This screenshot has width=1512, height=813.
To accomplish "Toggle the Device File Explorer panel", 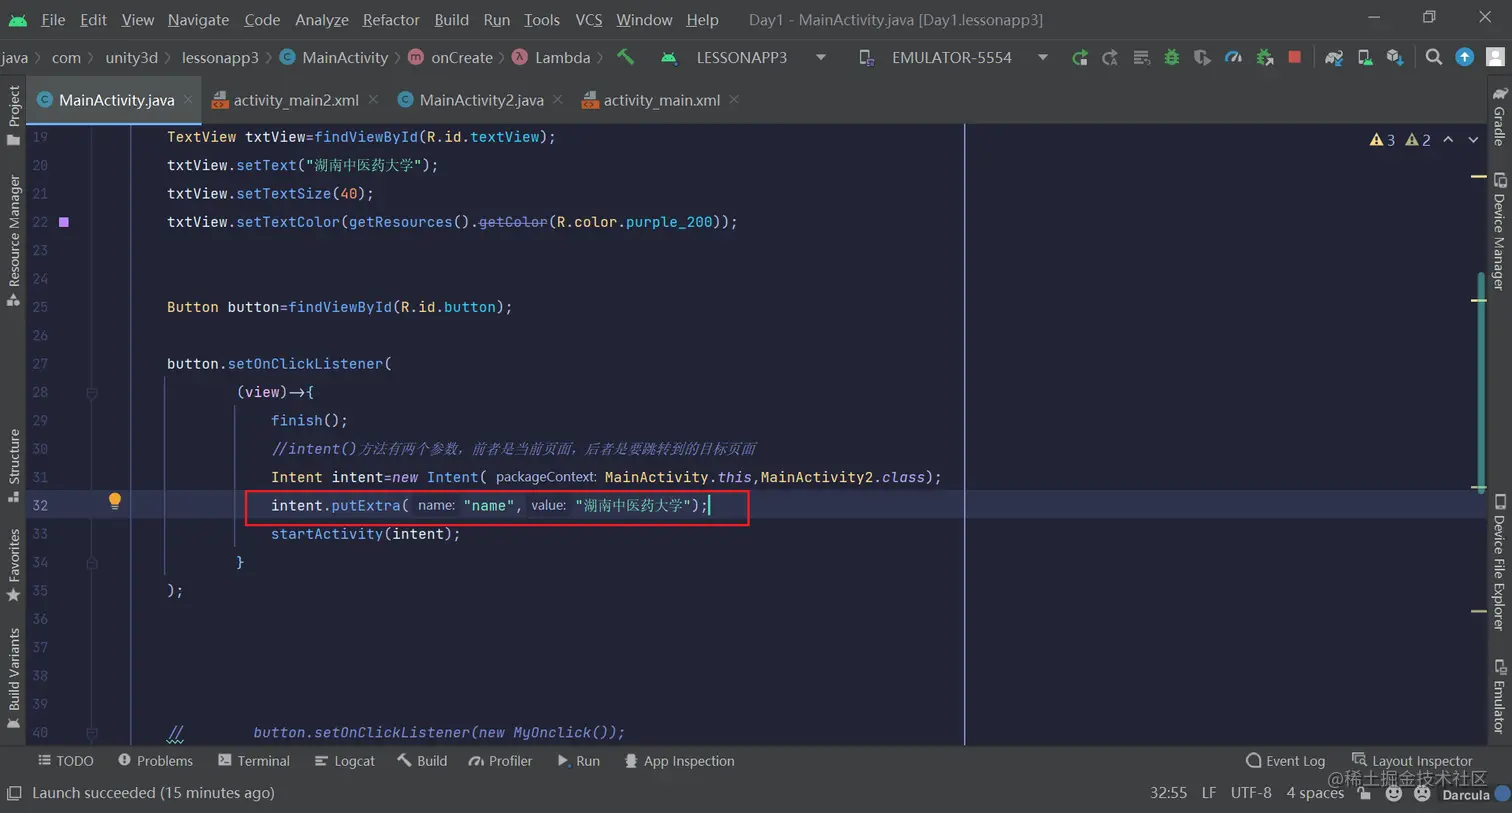I will 1499,562.
